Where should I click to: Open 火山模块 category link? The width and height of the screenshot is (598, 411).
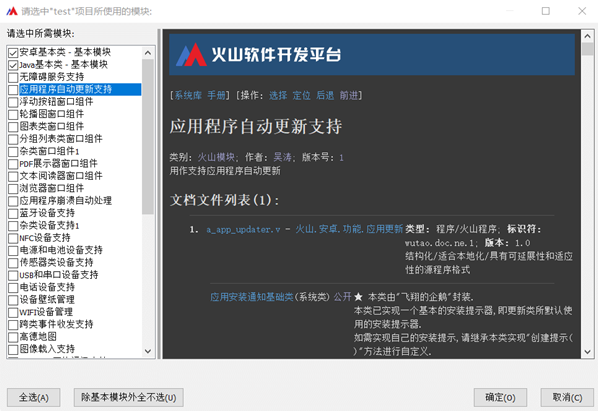[x=216, y=157]
